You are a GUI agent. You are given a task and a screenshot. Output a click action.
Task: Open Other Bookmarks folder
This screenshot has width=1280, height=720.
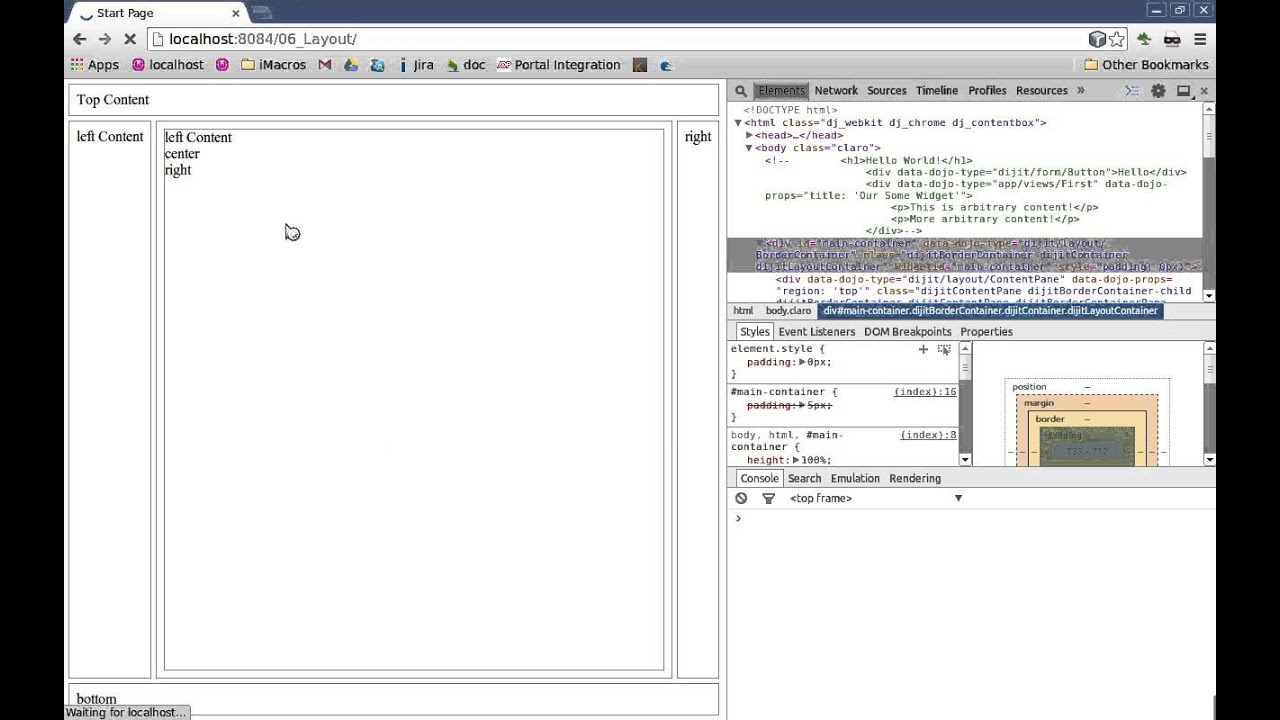(x=1146, y=65)
